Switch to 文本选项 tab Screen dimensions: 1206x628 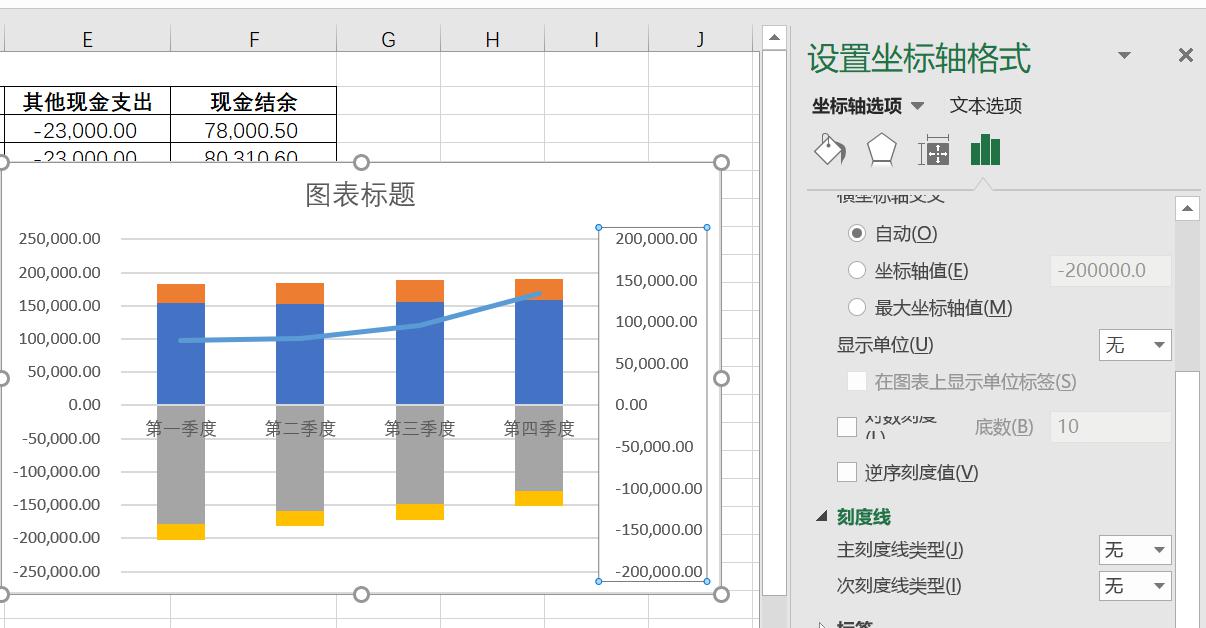985,106
